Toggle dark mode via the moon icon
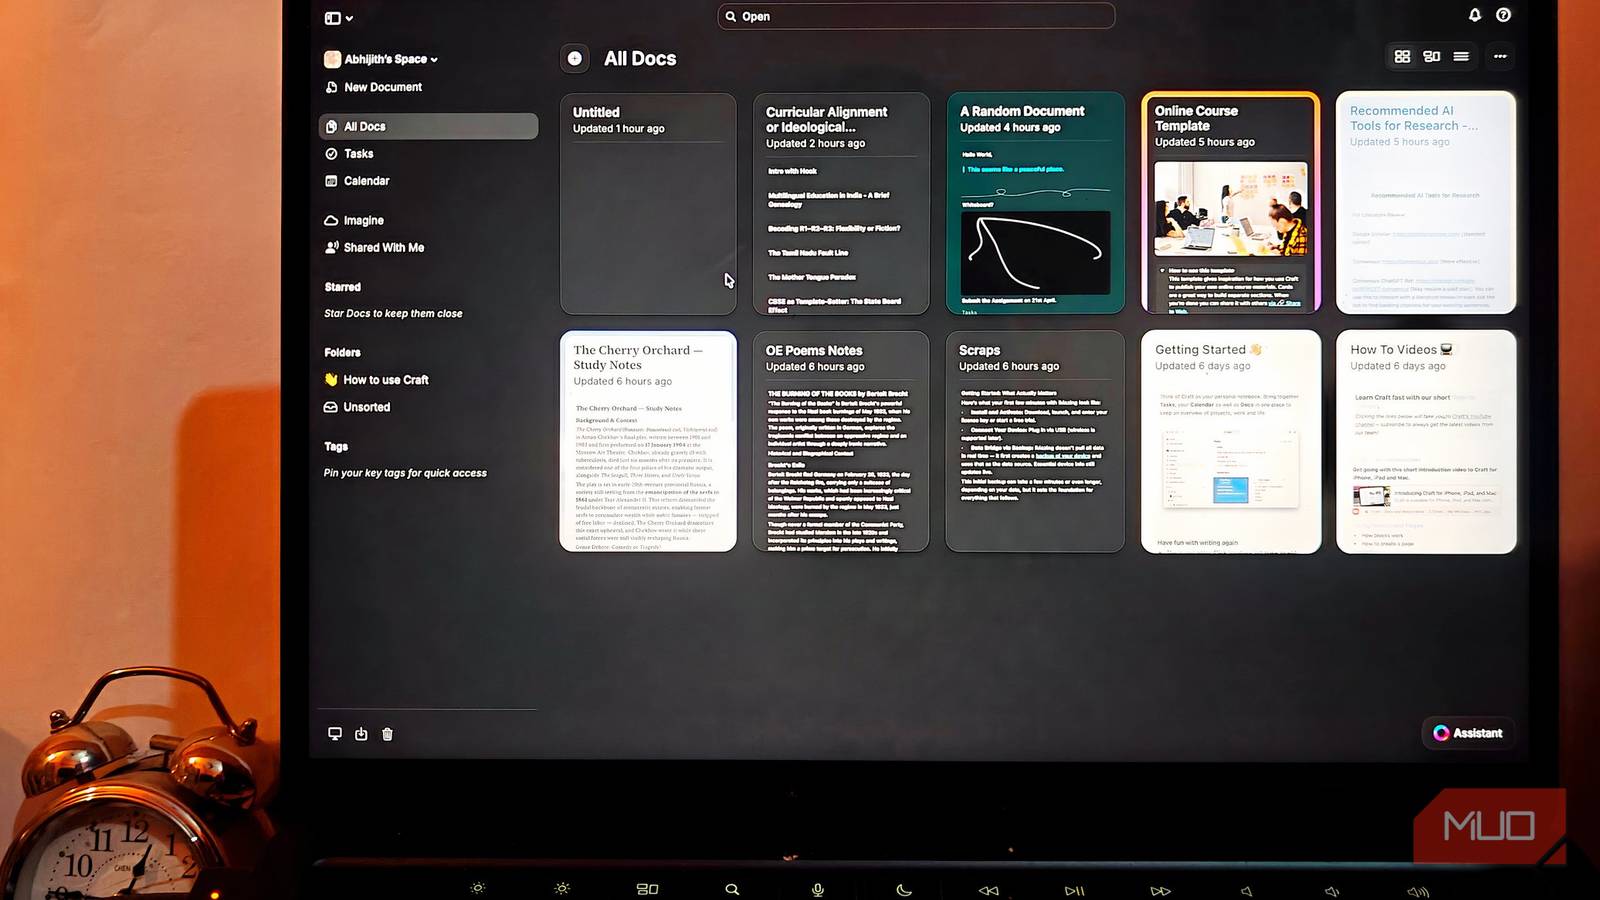1600x900 pixels. pyautogui.click(x=903, y=888)
